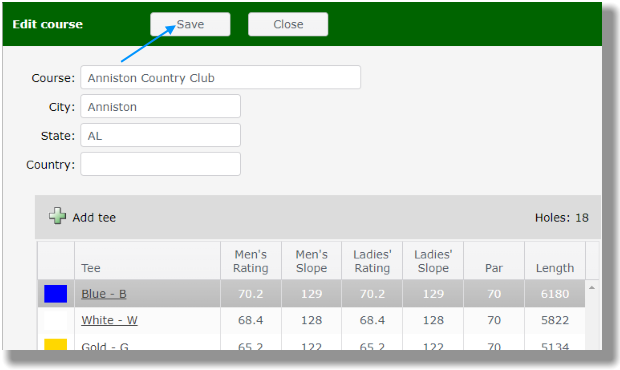Click the Close button
This screenshot has width=620, height=370.
coord(288,24)
